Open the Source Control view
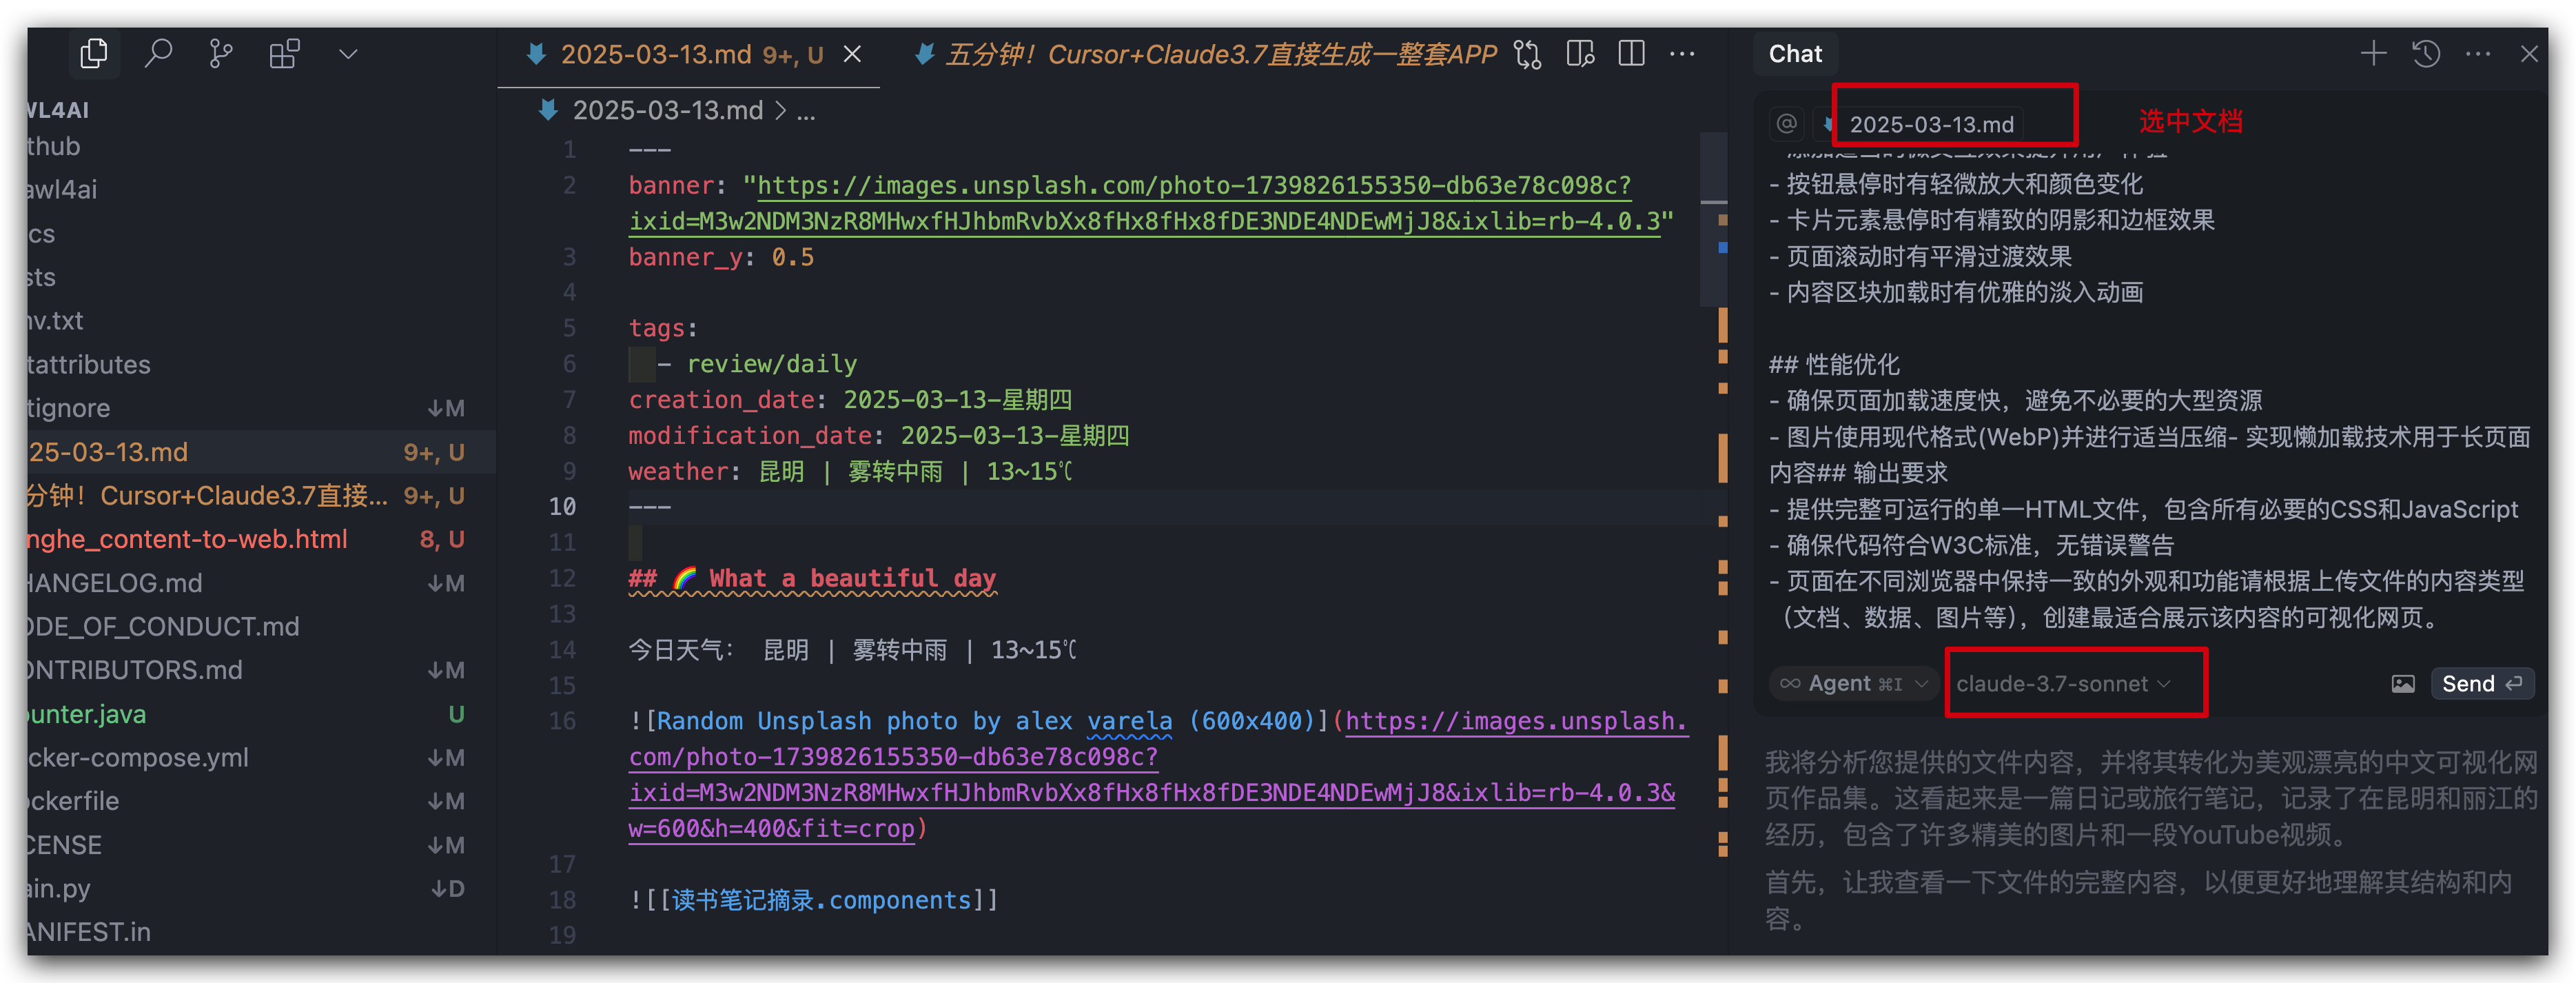 pos(221,53)
